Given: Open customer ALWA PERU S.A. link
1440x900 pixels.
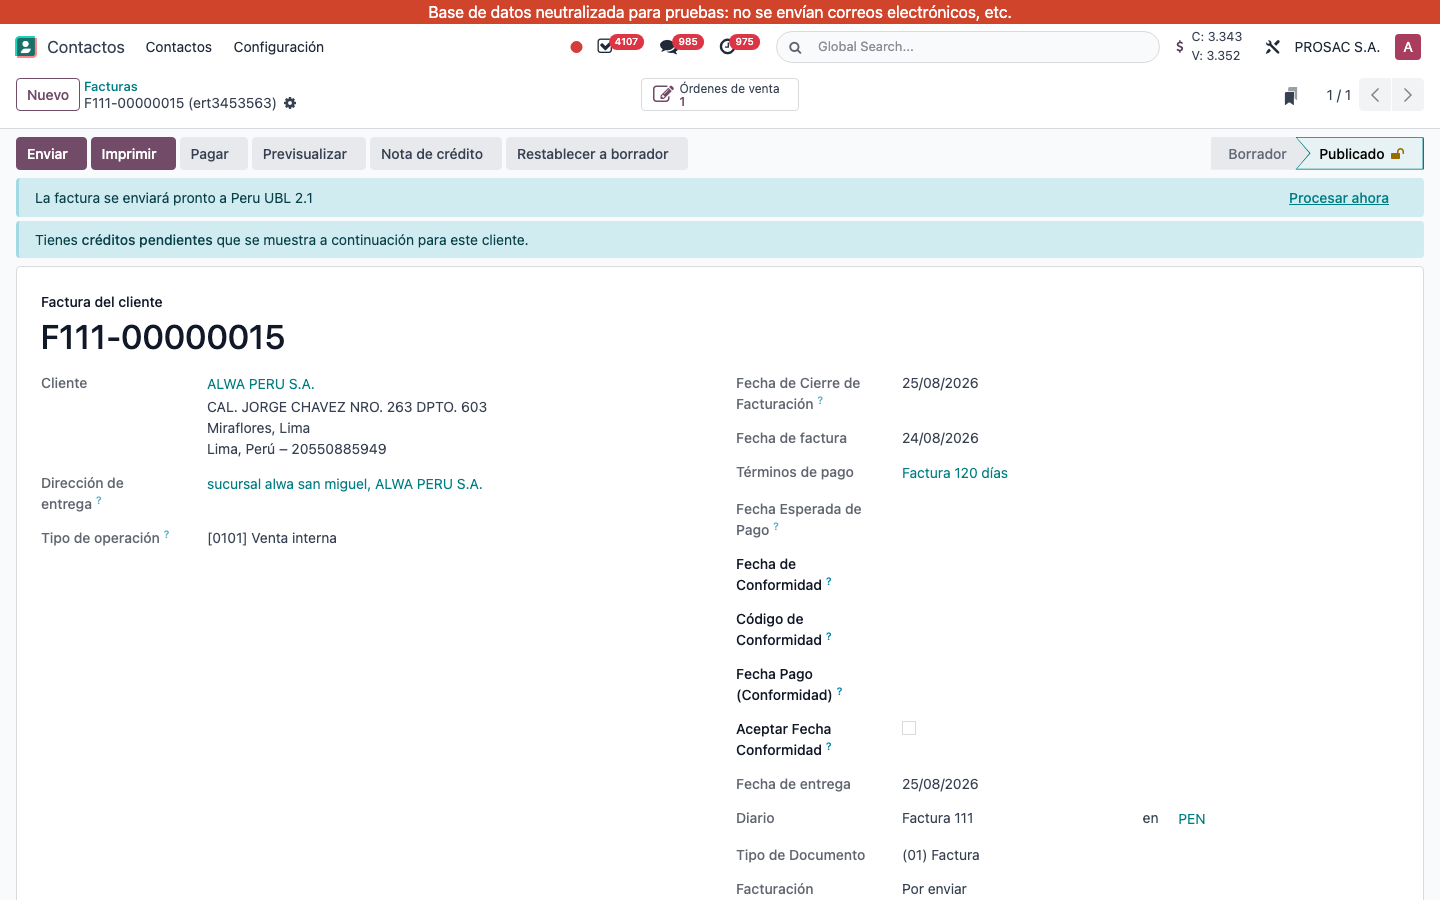Looking at the screenshot, I should [261, 384].
